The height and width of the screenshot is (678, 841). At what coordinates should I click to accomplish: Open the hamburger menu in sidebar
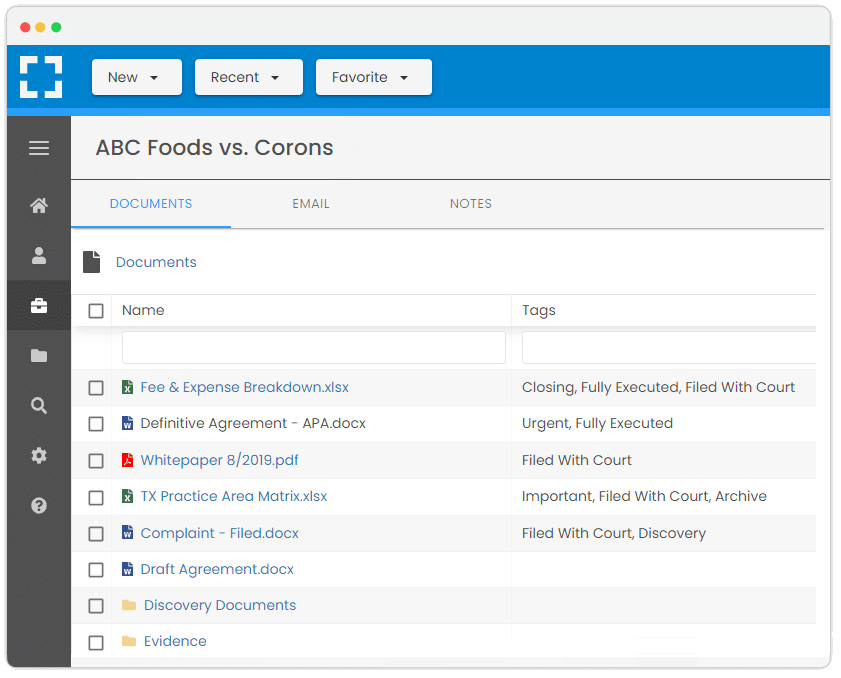pos(39,148)
